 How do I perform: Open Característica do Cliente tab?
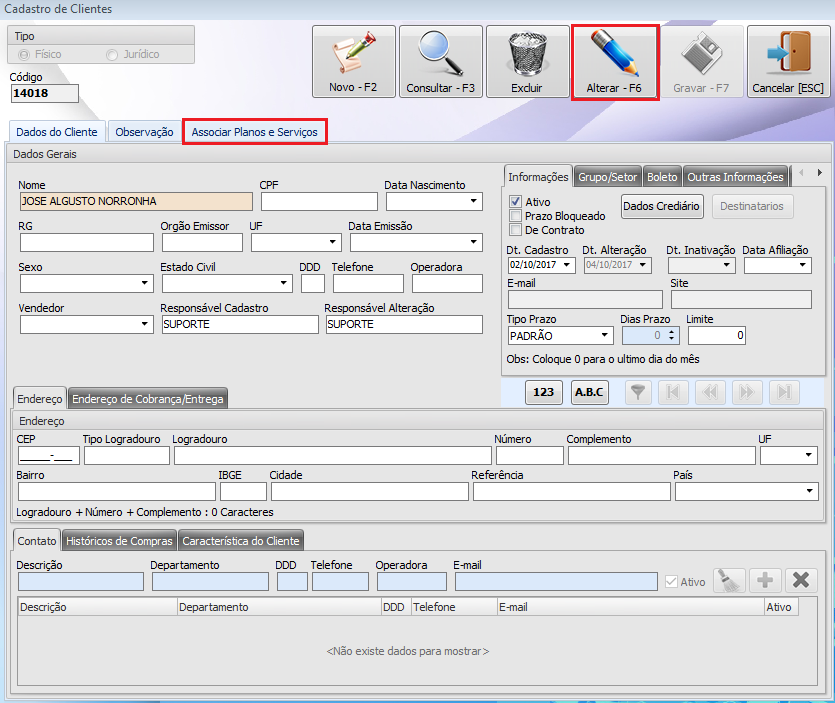click(x=241, y=541)
